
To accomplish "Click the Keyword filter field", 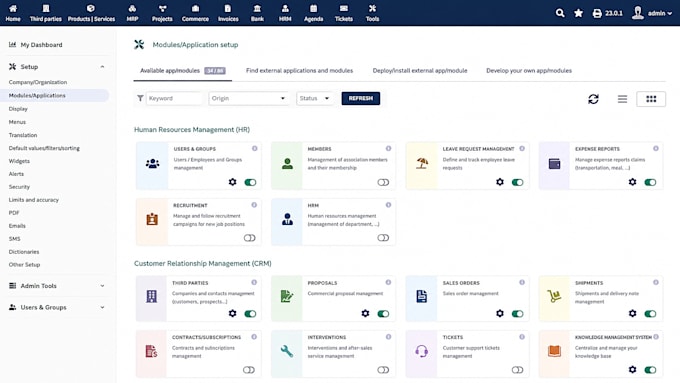I will pos(174,98).
